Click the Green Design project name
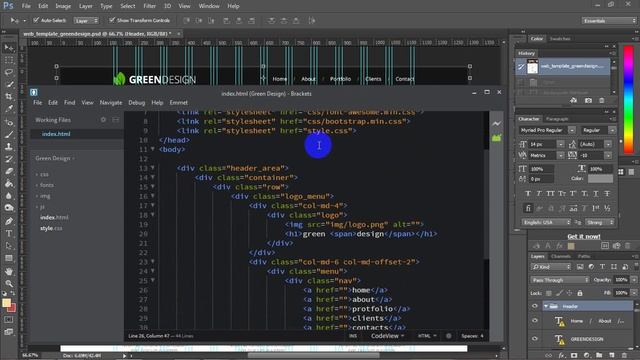Screen dimensions: 640x360 pyautogui.click(x=54, y=158)
